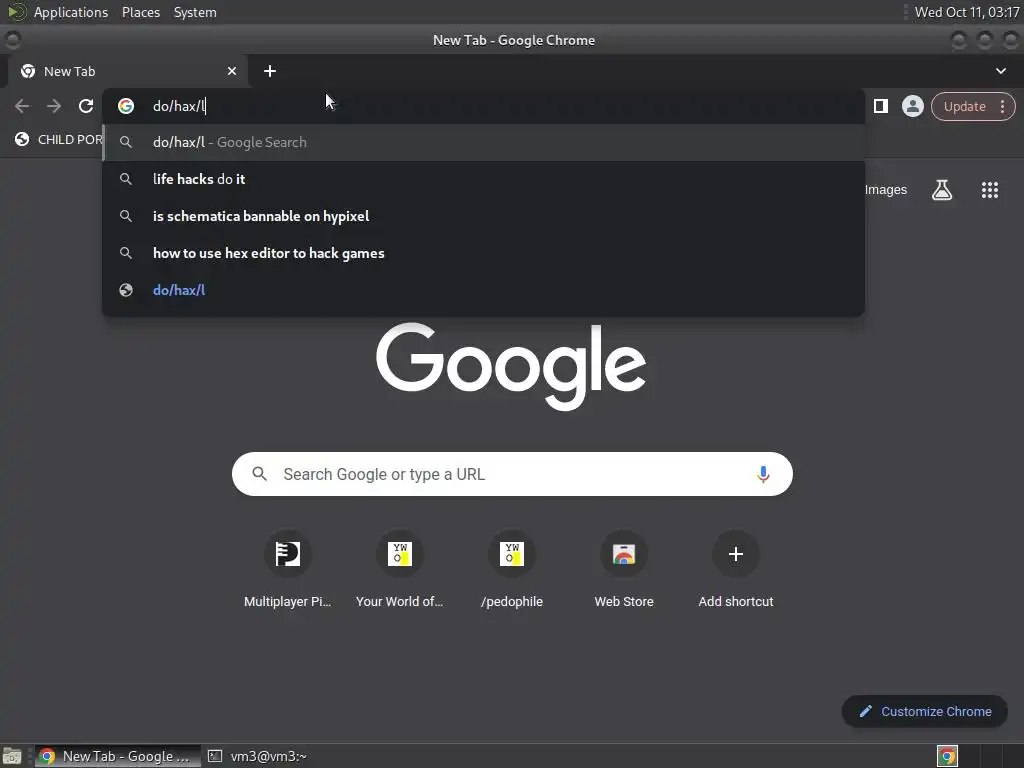1024x768 pixels.
Task: Switch to New Tab - Google taskbar entry
Action: pos(117,756)
